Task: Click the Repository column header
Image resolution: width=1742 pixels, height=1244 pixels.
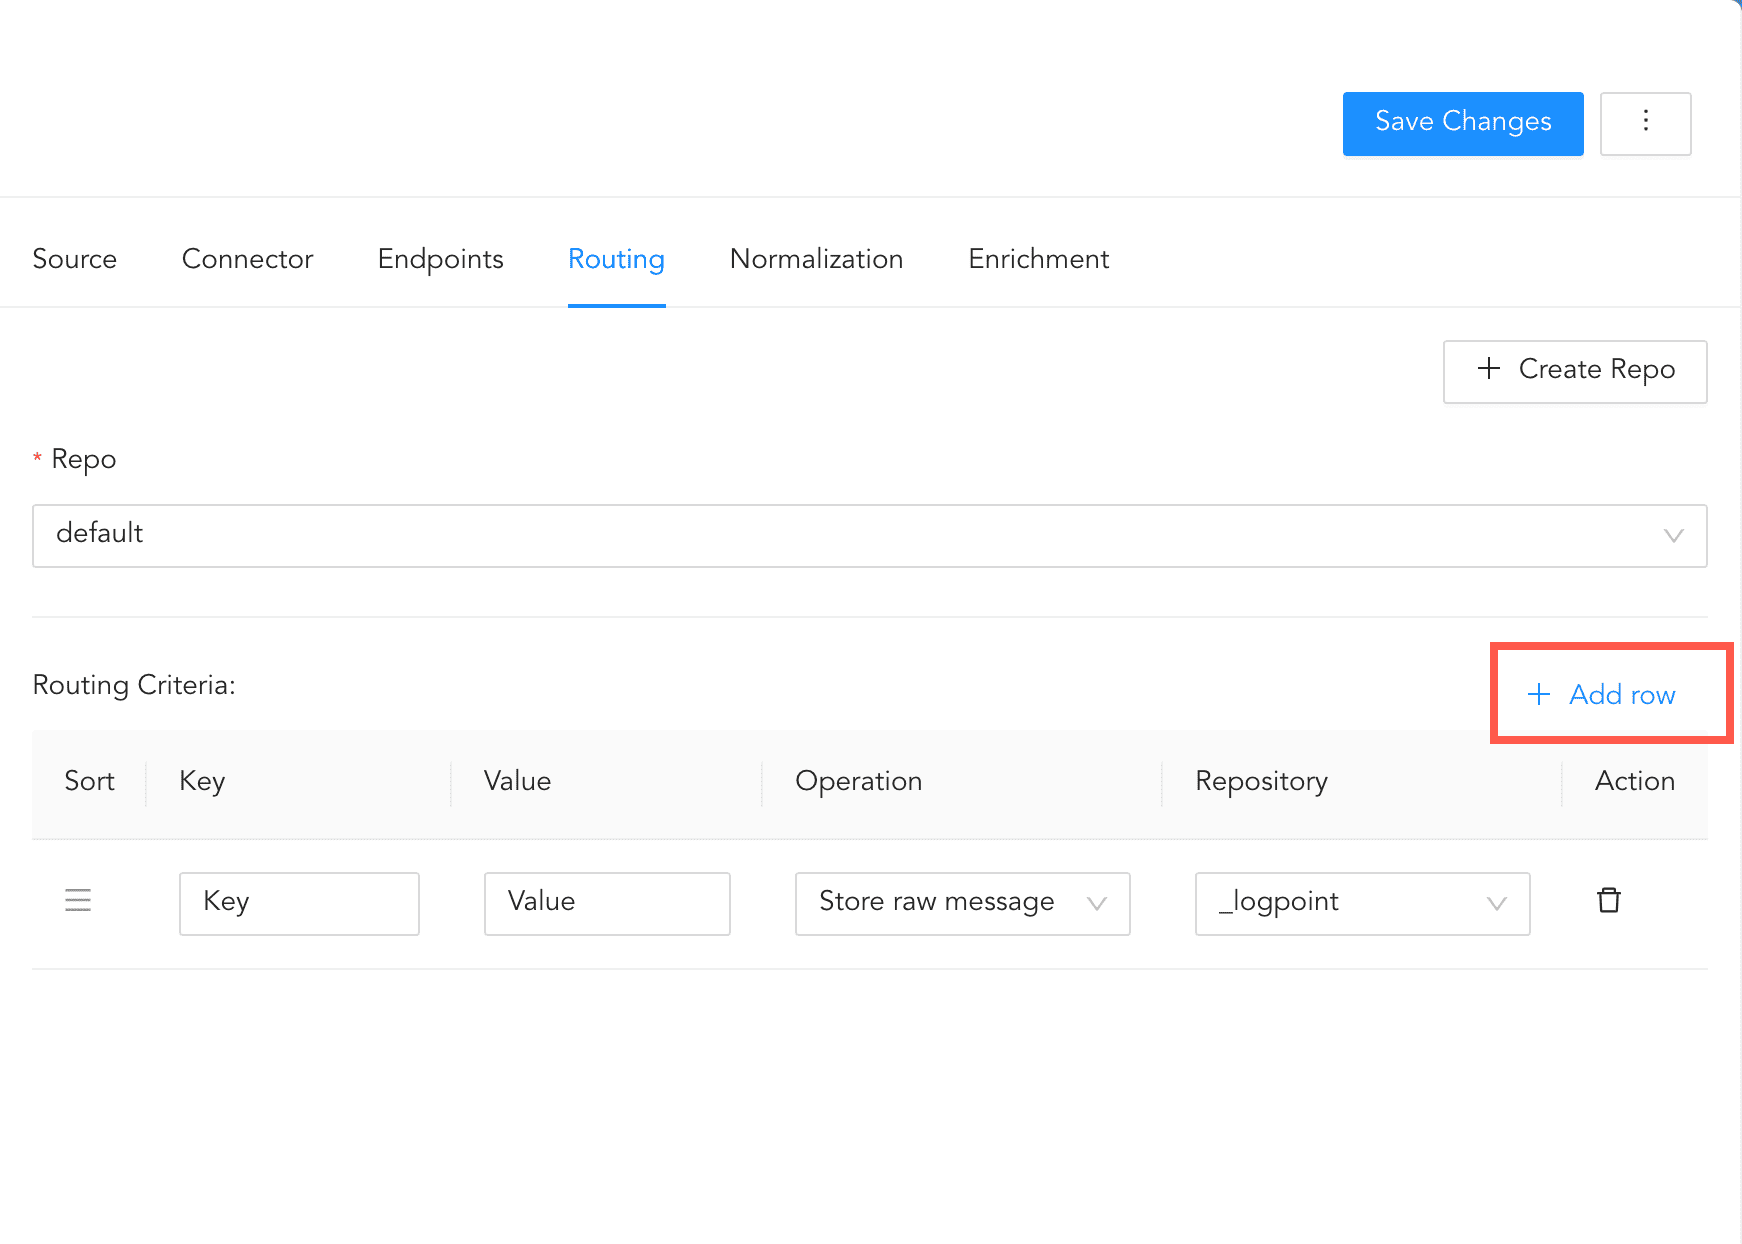Action: tap(1260, 781)
